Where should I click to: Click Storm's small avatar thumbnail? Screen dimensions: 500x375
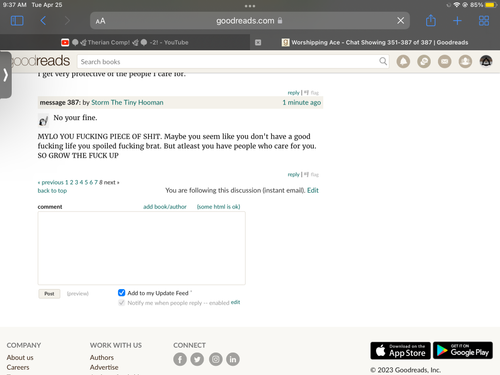tap(43, 120)
